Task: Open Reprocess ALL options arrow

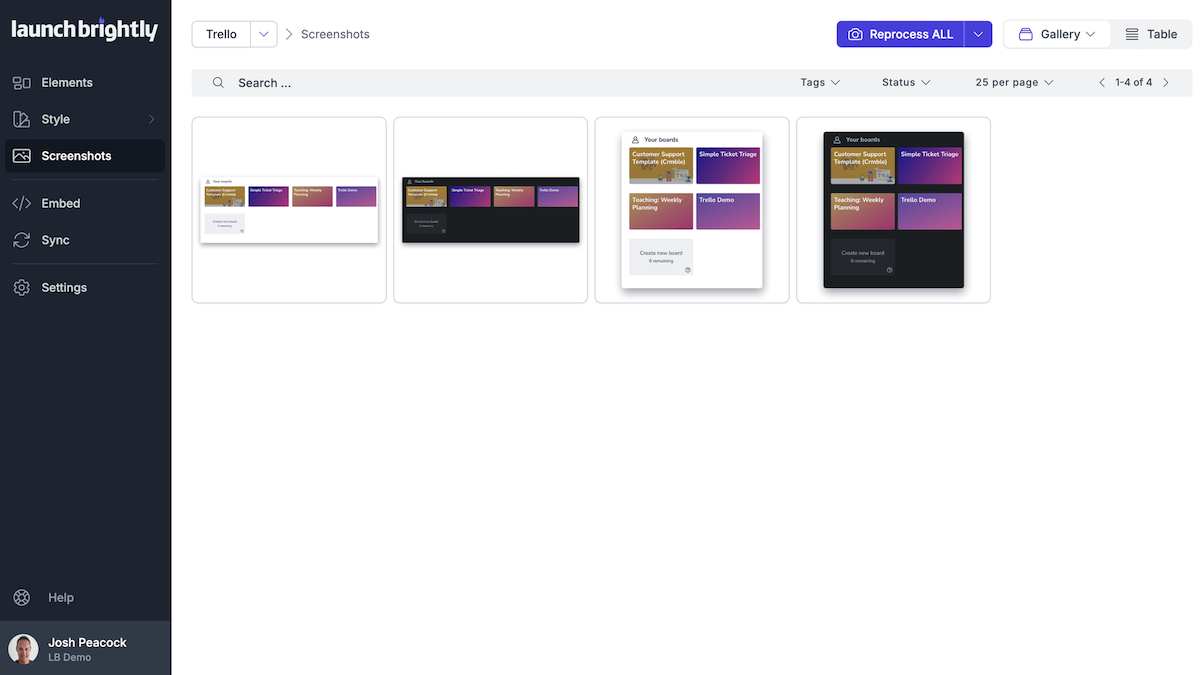Action: (x=979, y=34)
